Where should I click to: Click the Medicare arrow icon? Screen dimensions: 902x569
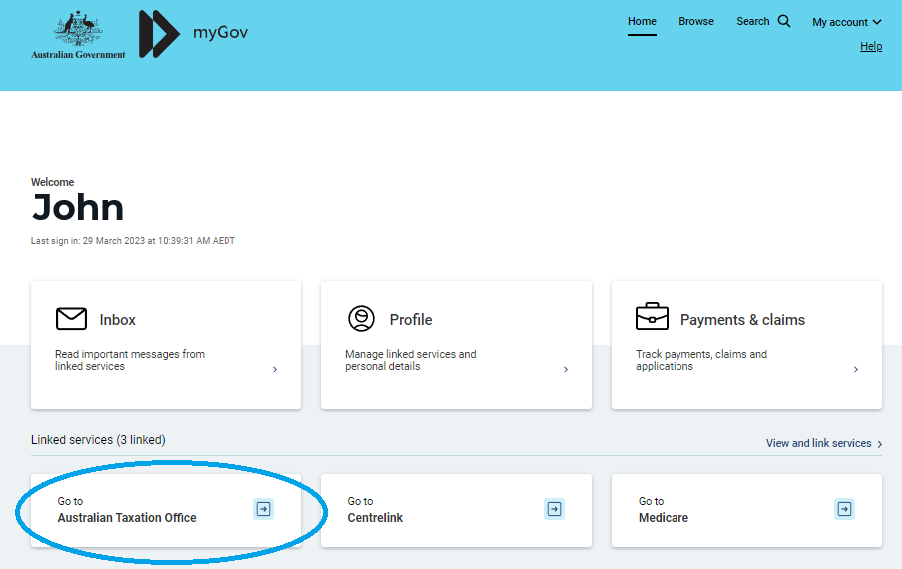844,509
